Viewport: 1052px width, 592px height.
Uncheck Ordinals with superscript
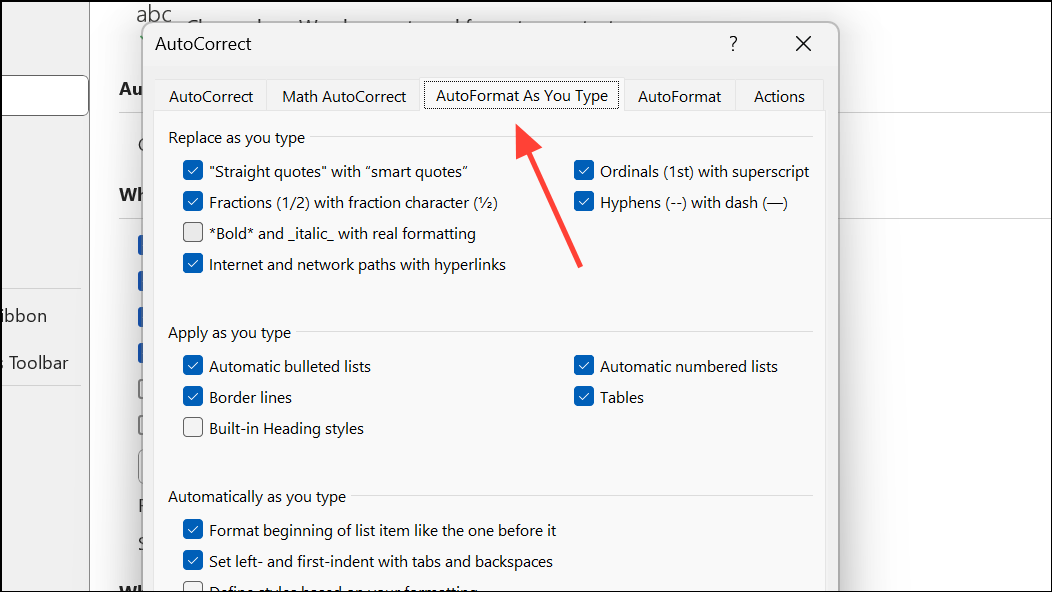[583, 170]
